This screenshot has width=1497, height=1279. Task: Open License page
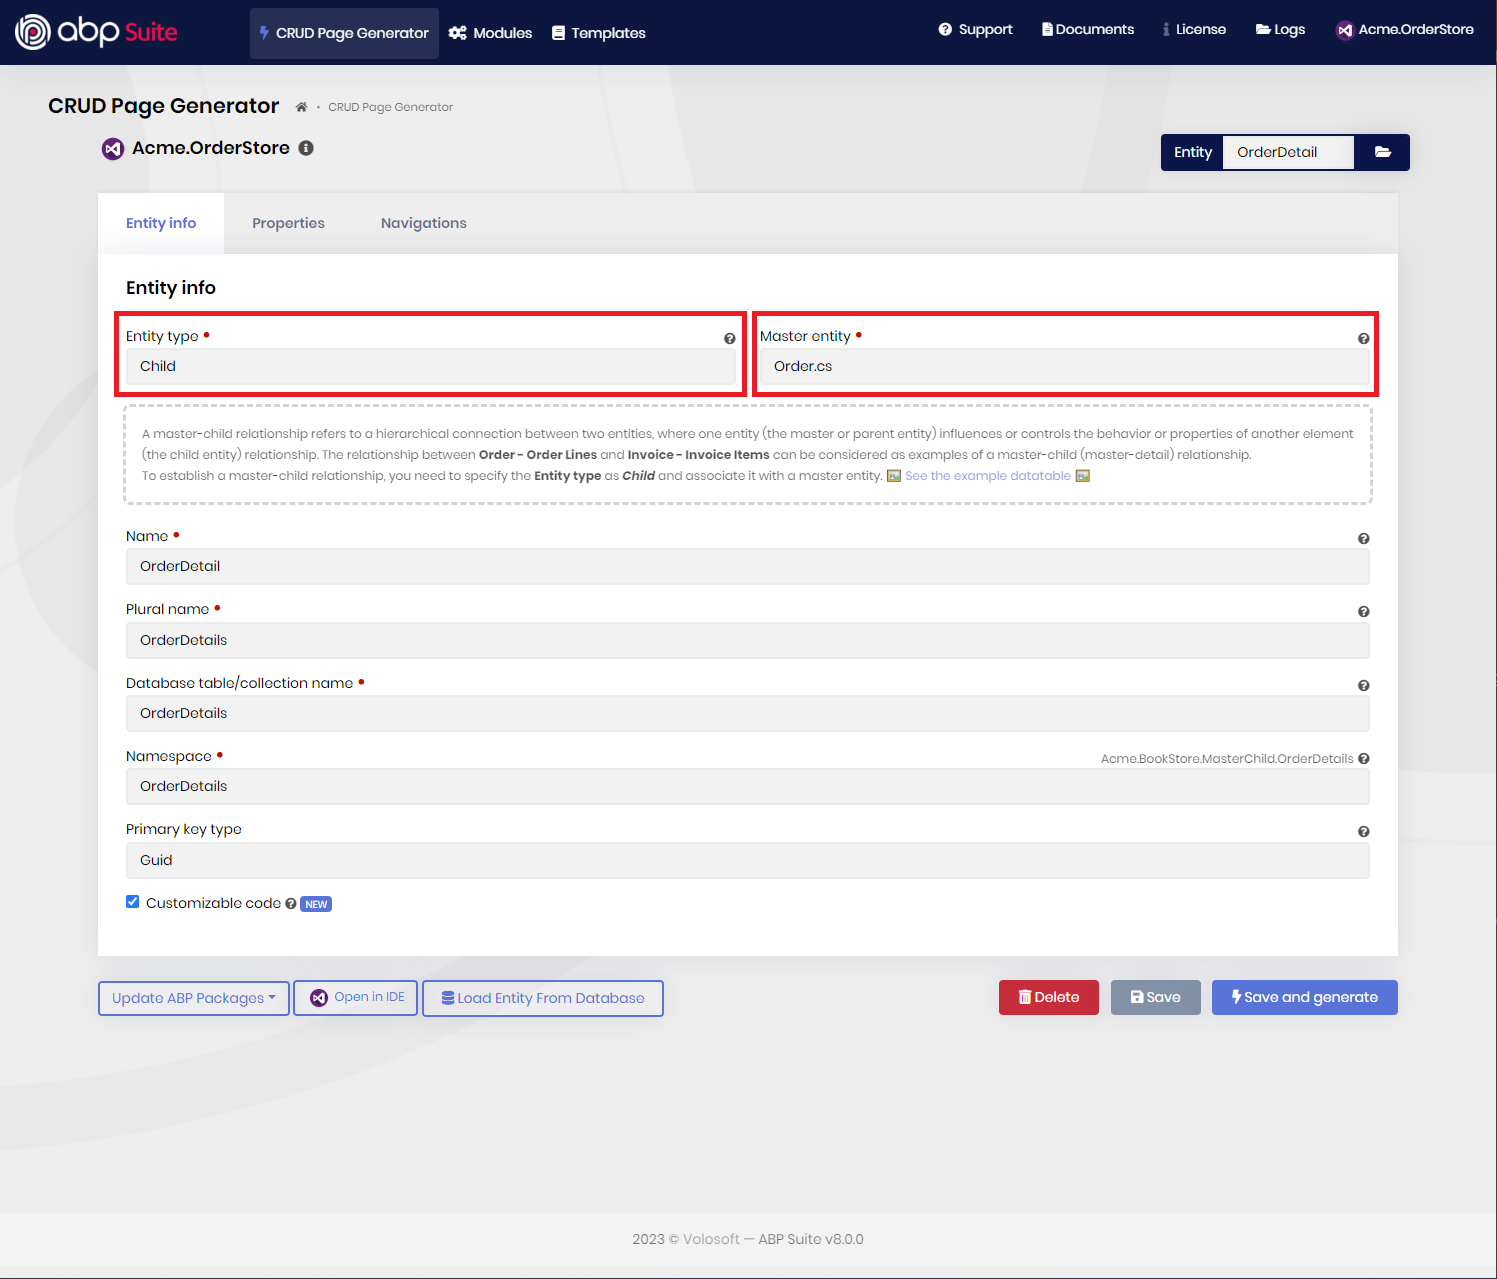pos(1194,30)
